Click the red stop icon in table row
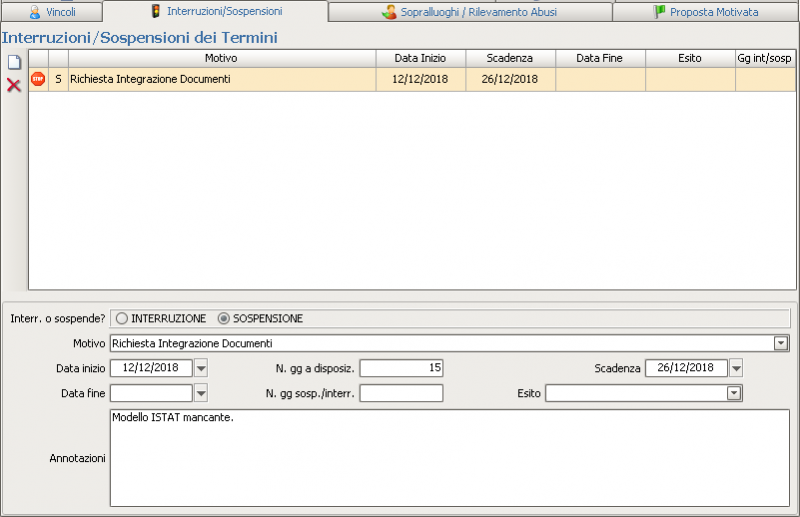The width and height of the screenshot is (800, 517). click(x=38, y=79)
